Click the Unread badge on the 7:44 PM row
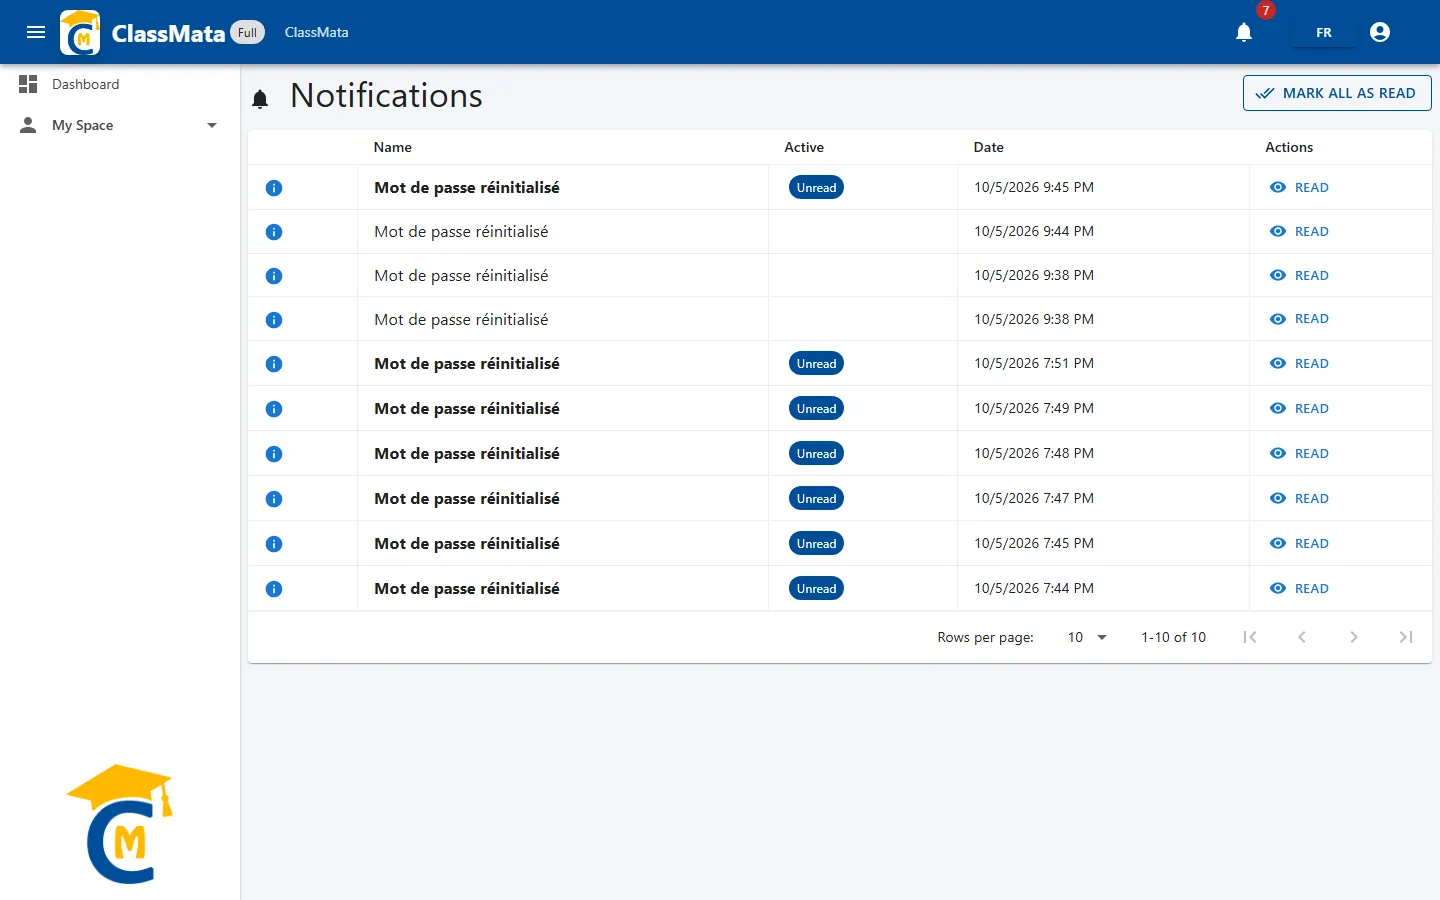 (816, 588)
